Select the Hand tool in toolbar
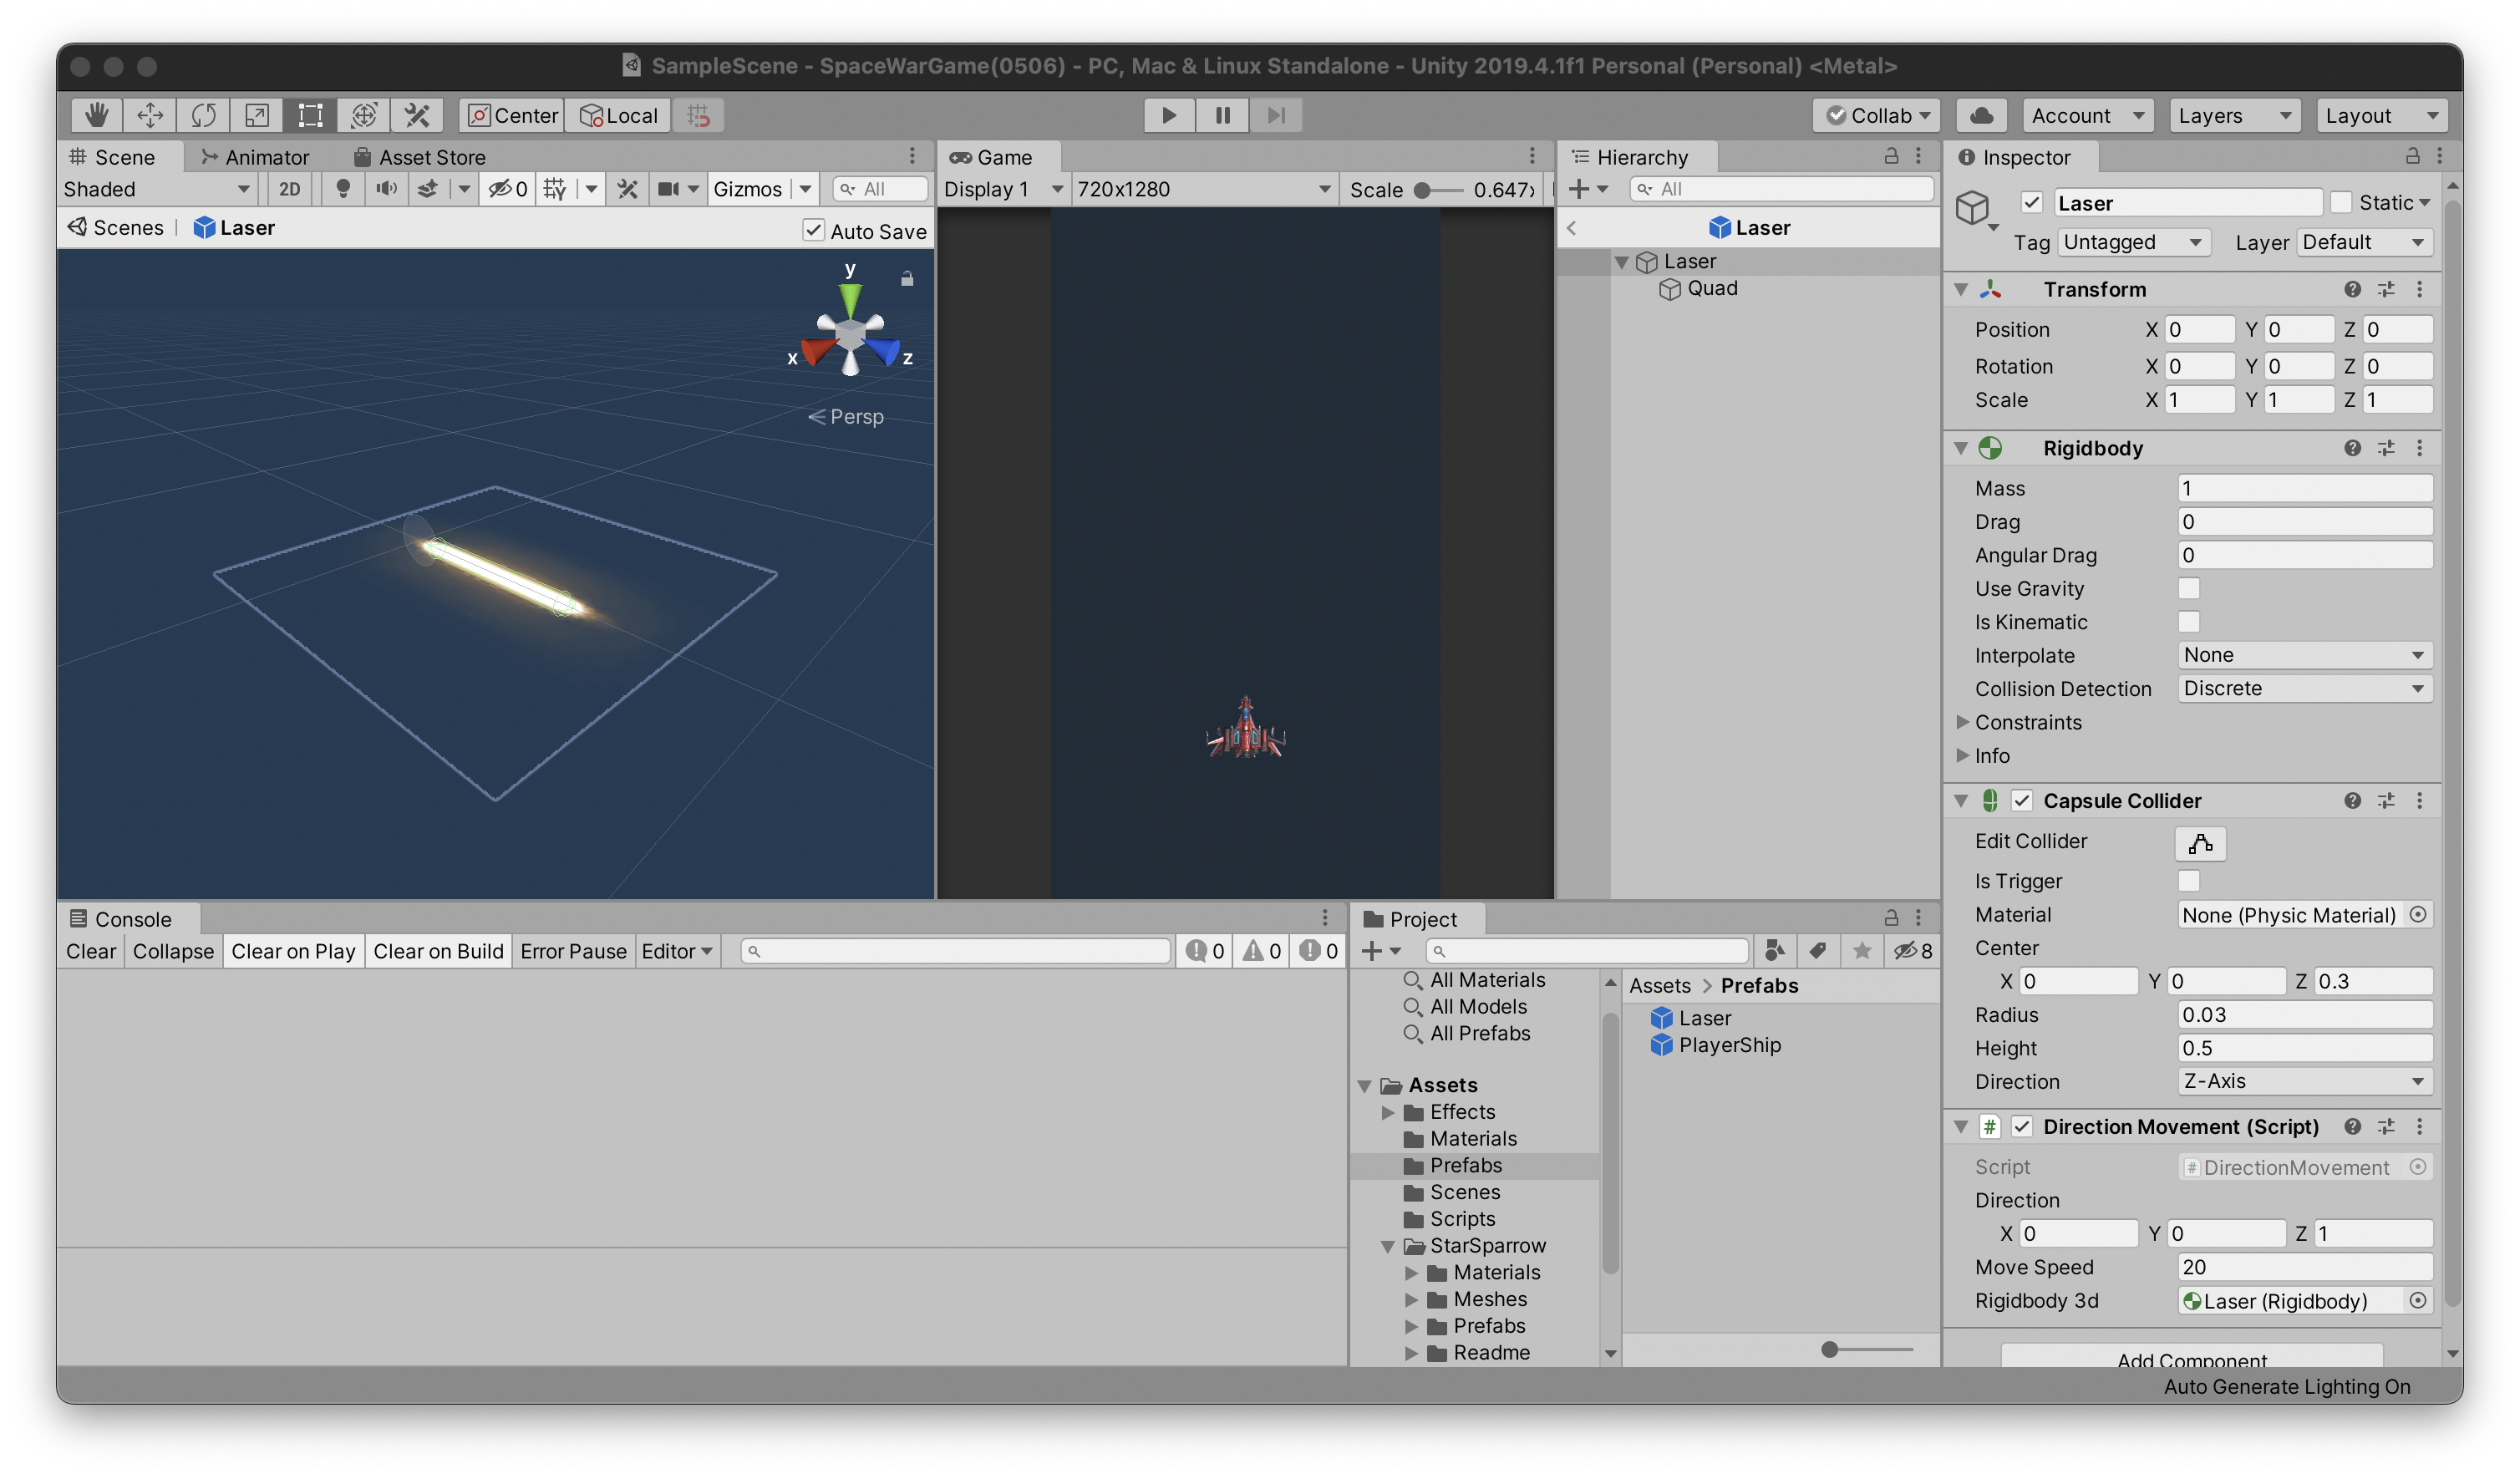This screenshot has width=2520, height=1474. point(96,115)
